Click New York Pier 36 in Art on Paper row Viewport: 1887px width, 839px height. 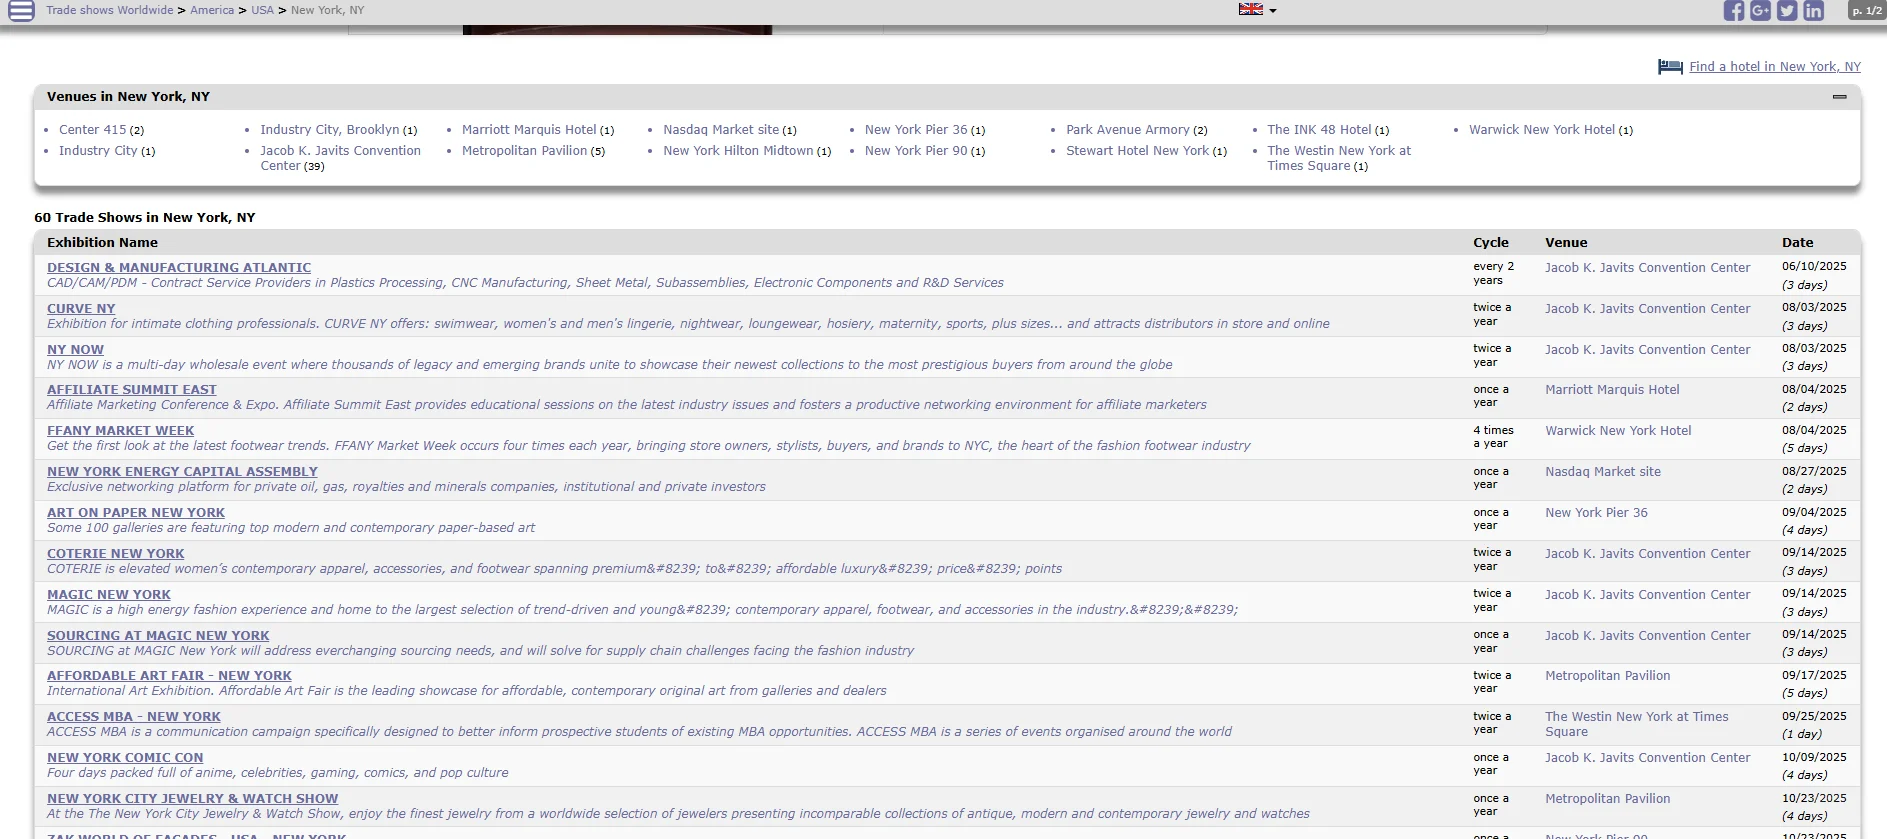coord(1596,513)
